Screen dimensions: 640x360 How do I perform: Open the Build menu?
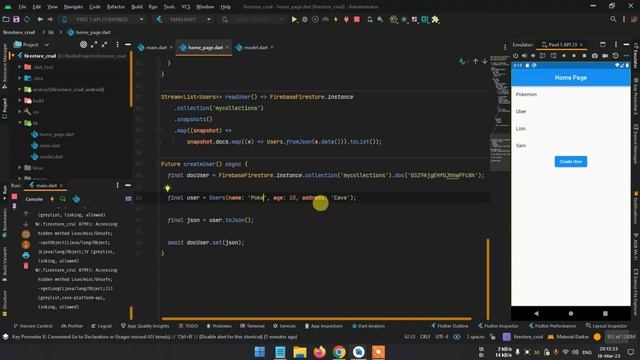[x=137, y=7]
